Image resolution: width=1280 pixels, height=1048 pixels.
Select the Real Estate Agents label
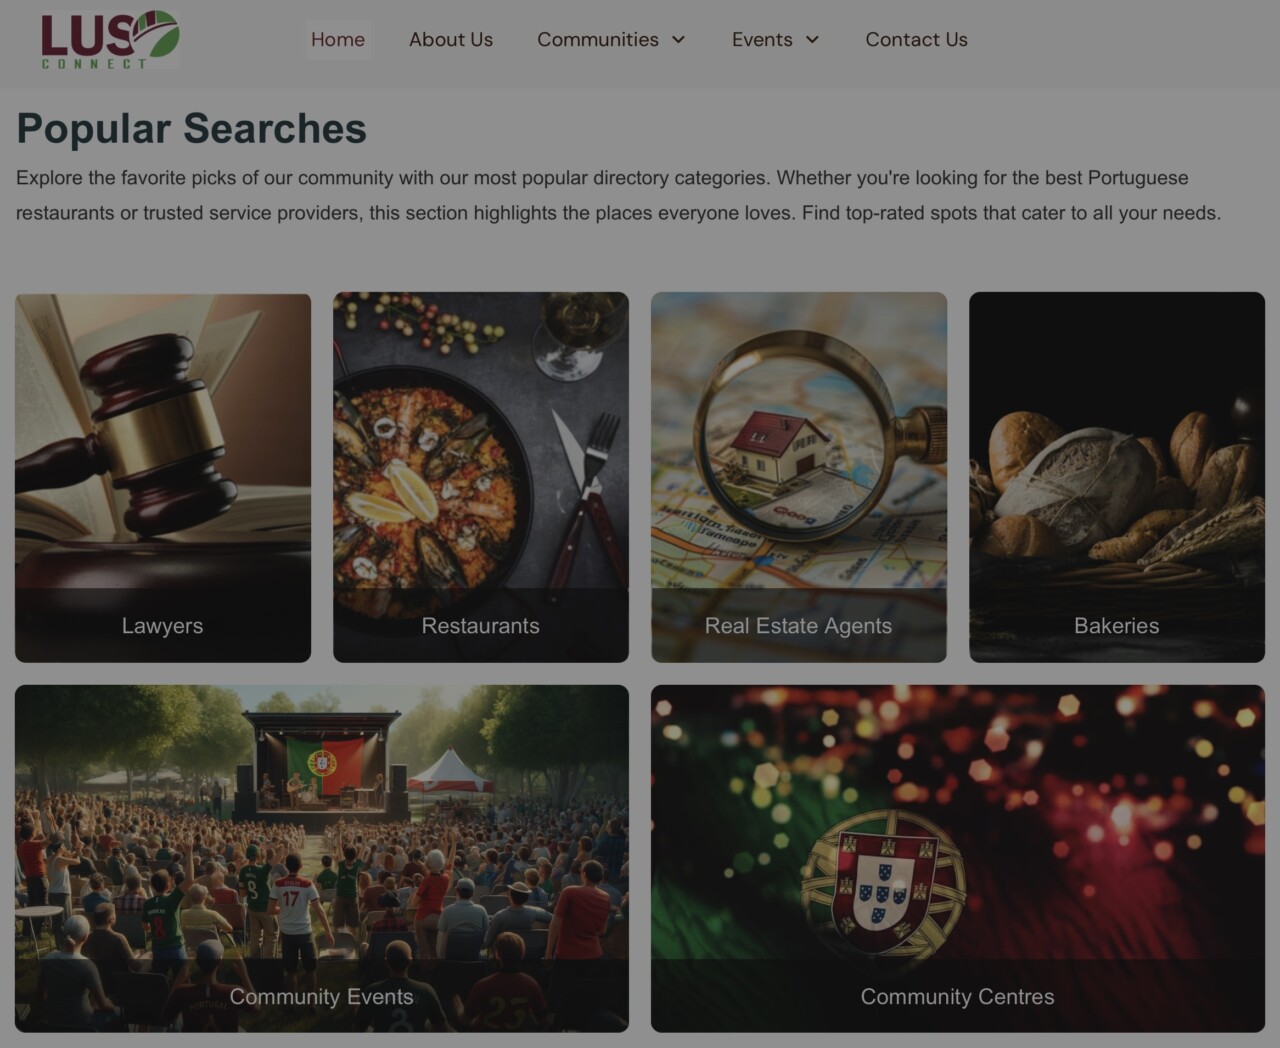click(x=798, y=626)
